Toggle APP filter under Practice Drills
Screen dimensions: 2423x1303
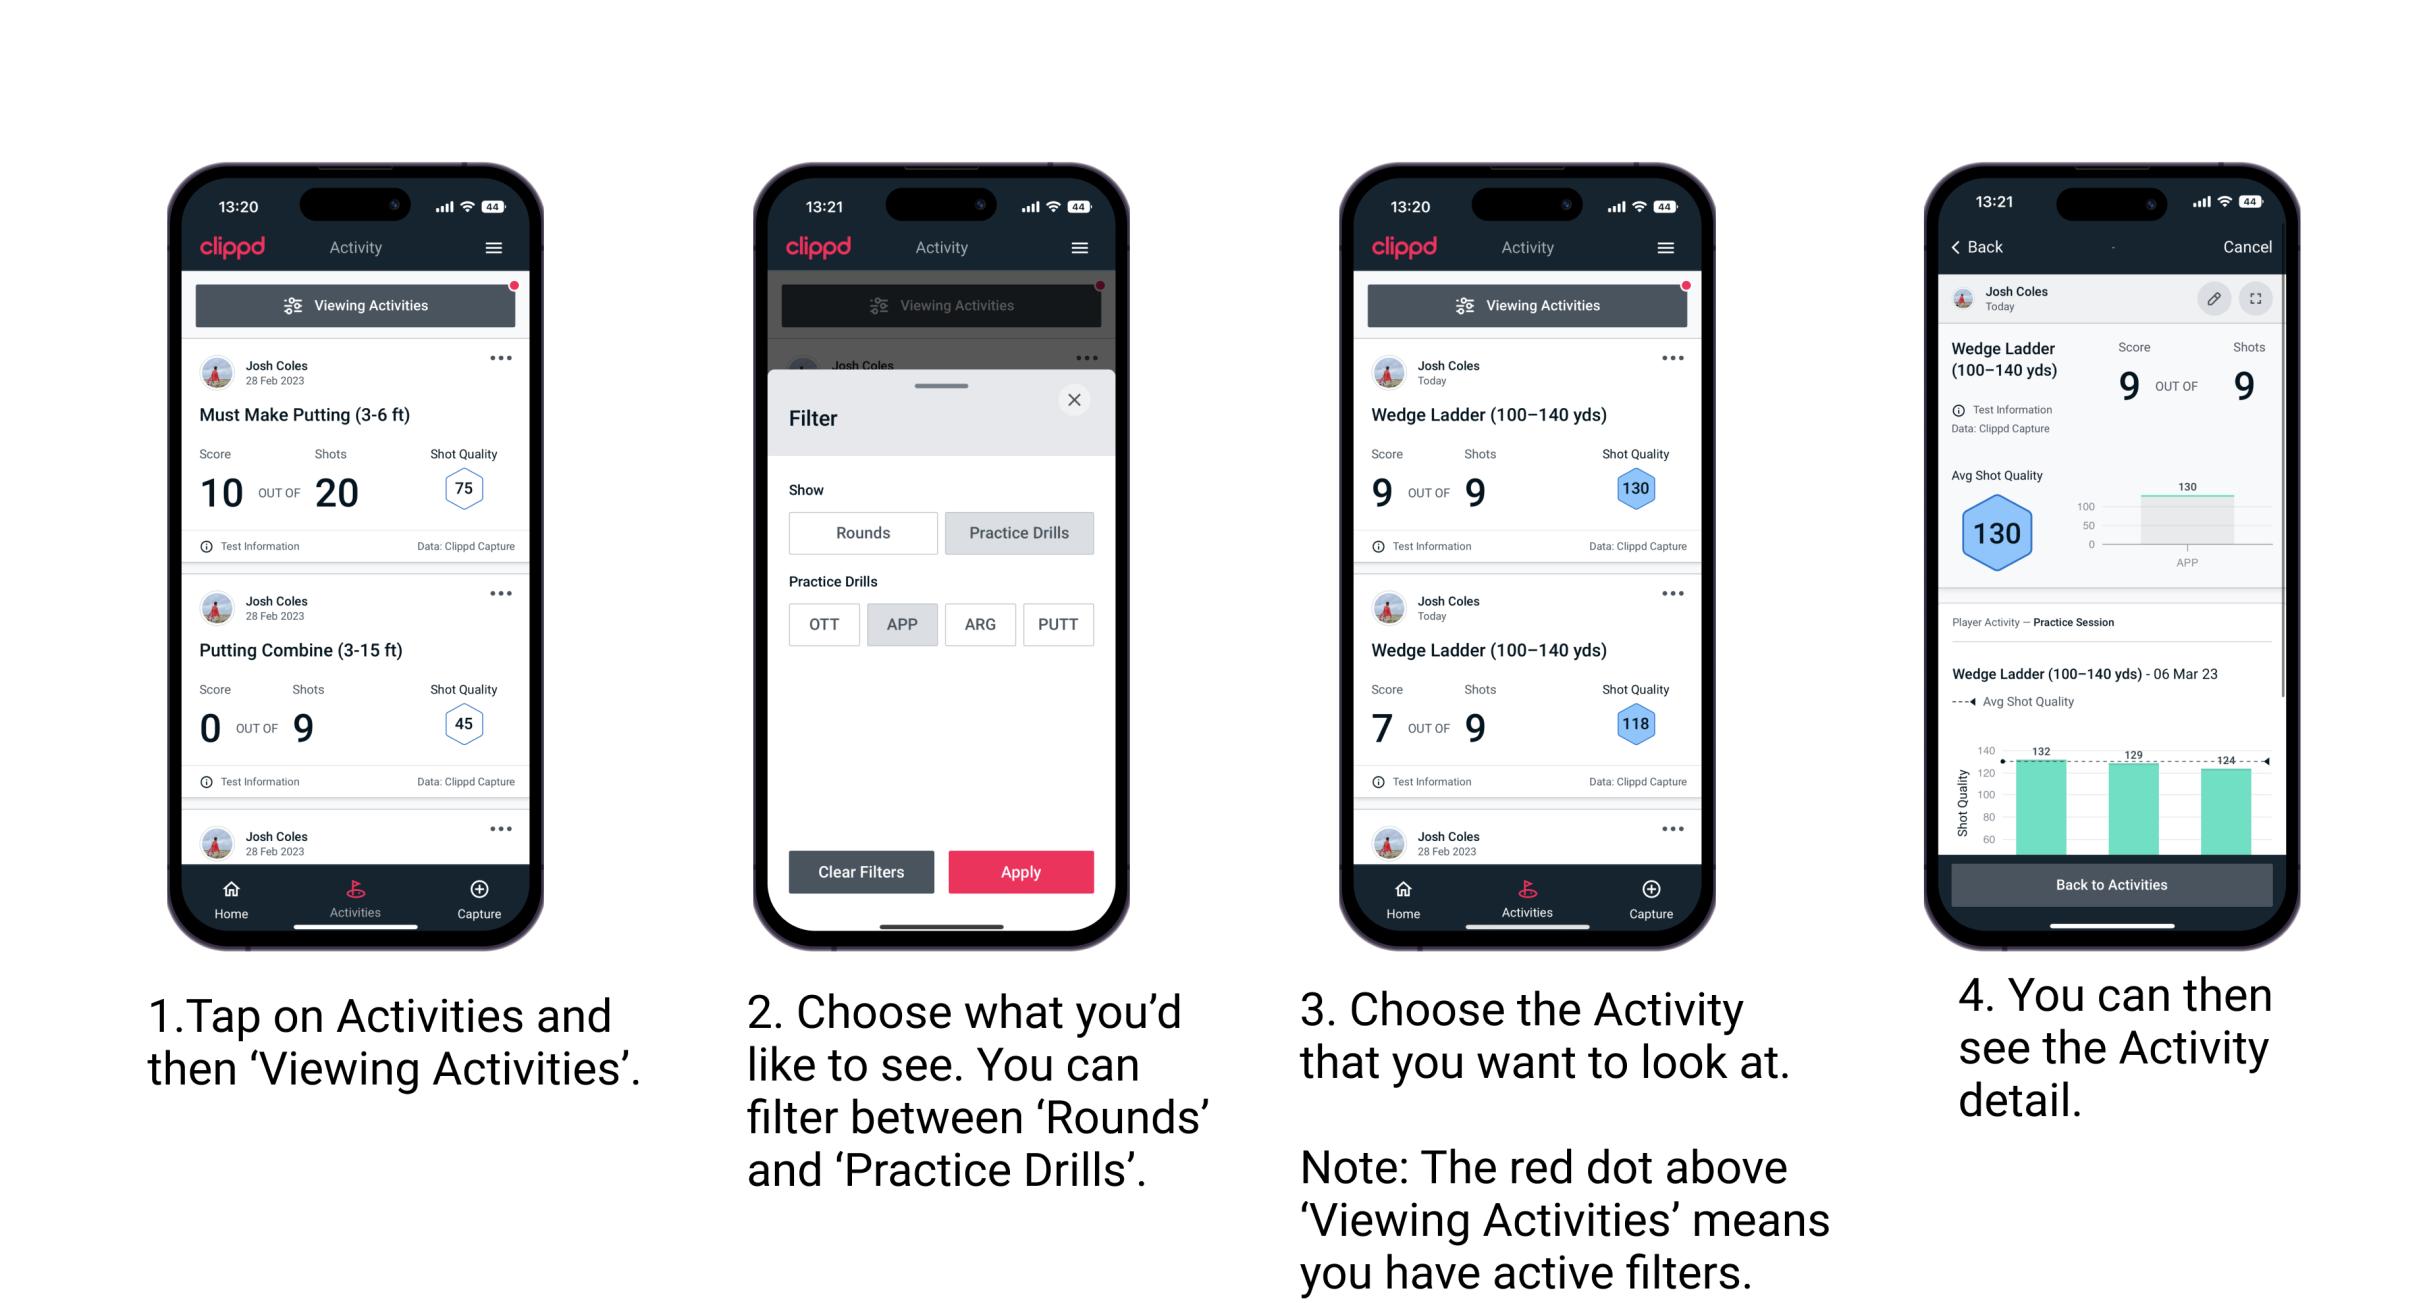coord(900,623)
